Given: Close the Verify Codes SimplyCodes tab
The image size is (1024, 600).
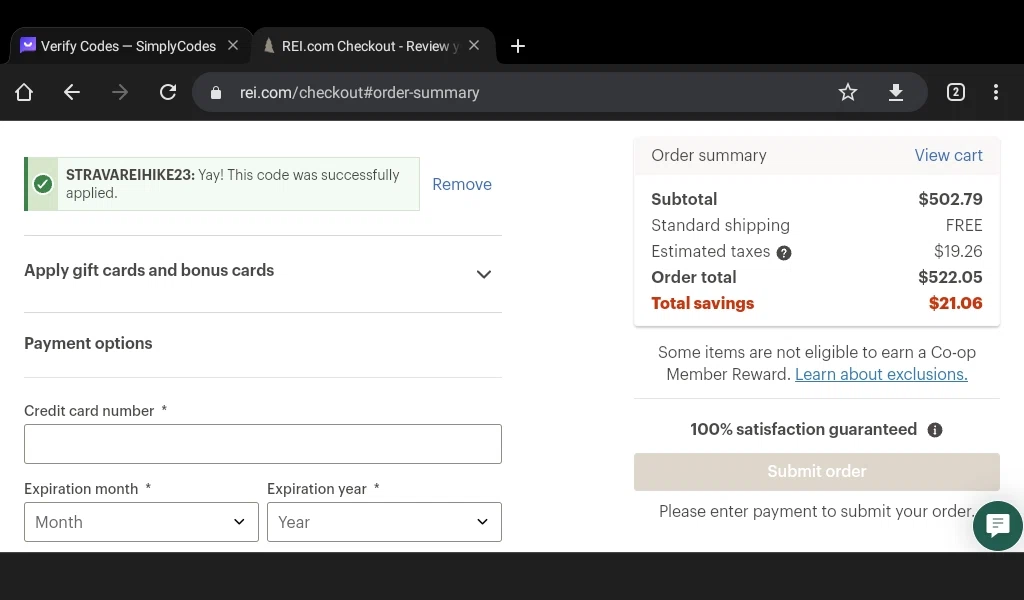Looking at the screenshot, I should click(x=233, y=45).
